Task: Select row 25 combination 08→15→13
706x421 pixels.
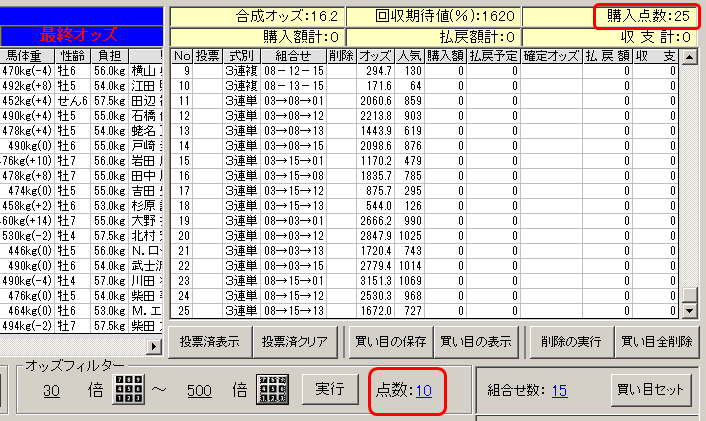Action: pos(294,311)
